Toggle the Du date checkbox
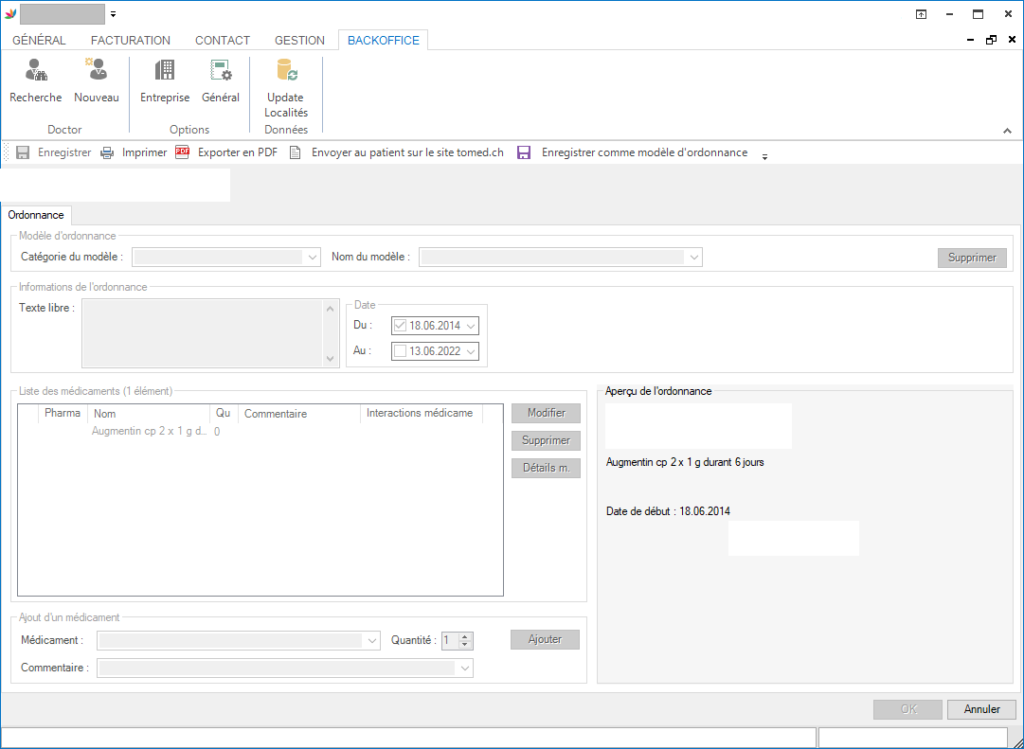1024x749 pixels. pyautogui.click(x=401, y=326)
